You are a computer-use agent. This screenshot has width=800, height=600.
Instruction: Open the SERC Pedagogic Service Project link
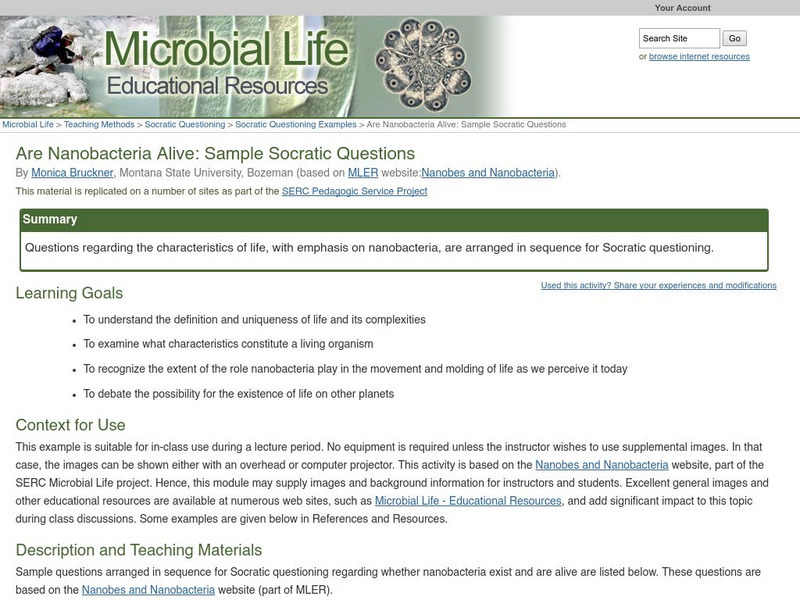pyautogui.click(x=355, y=189)
